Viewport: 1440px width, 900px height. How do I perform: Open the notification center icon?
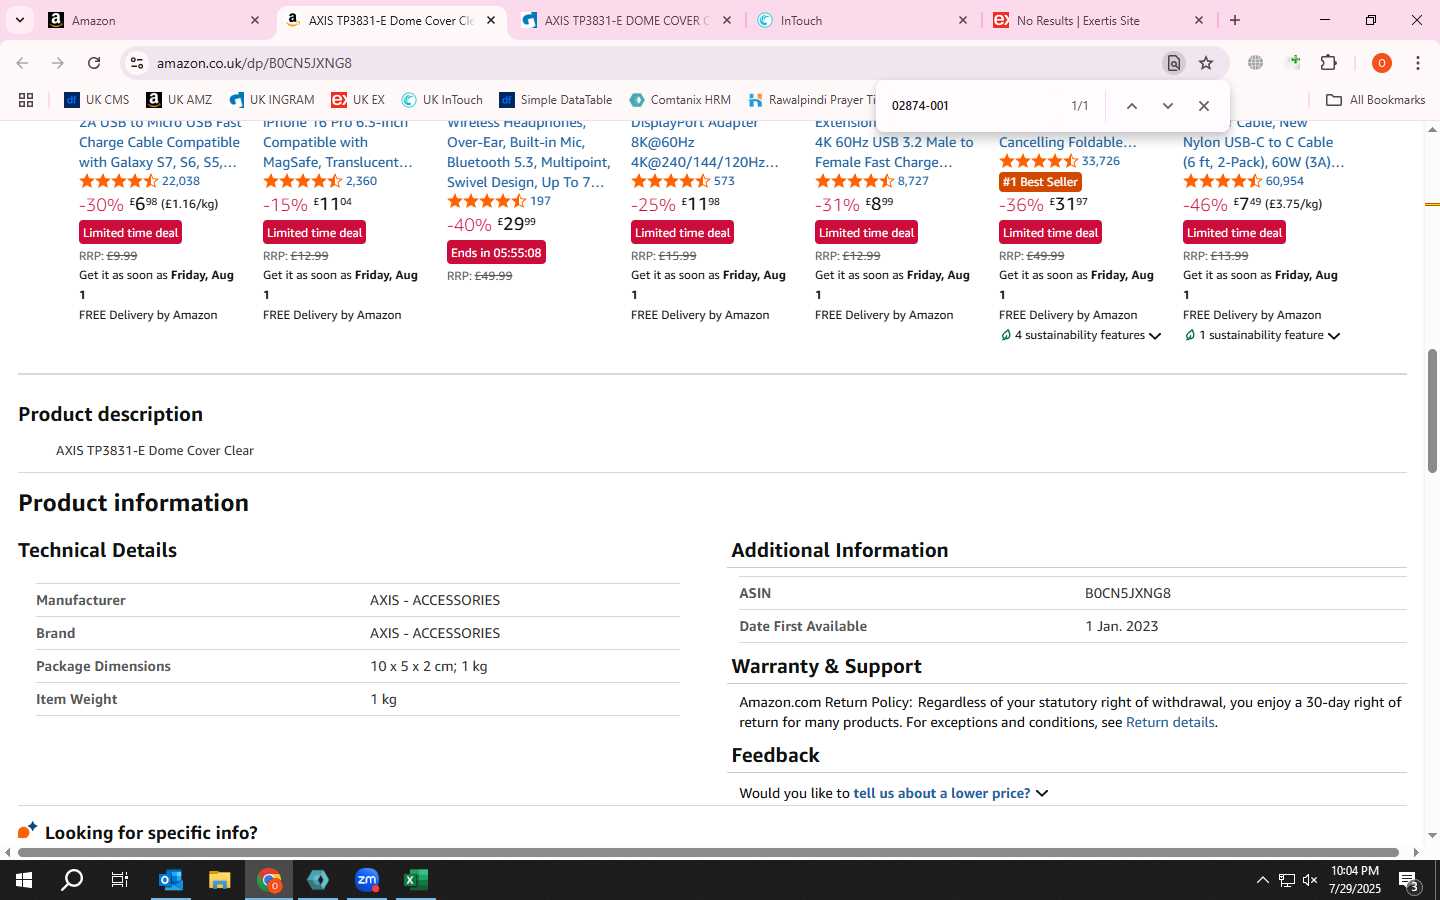(x=1409, y=881)
